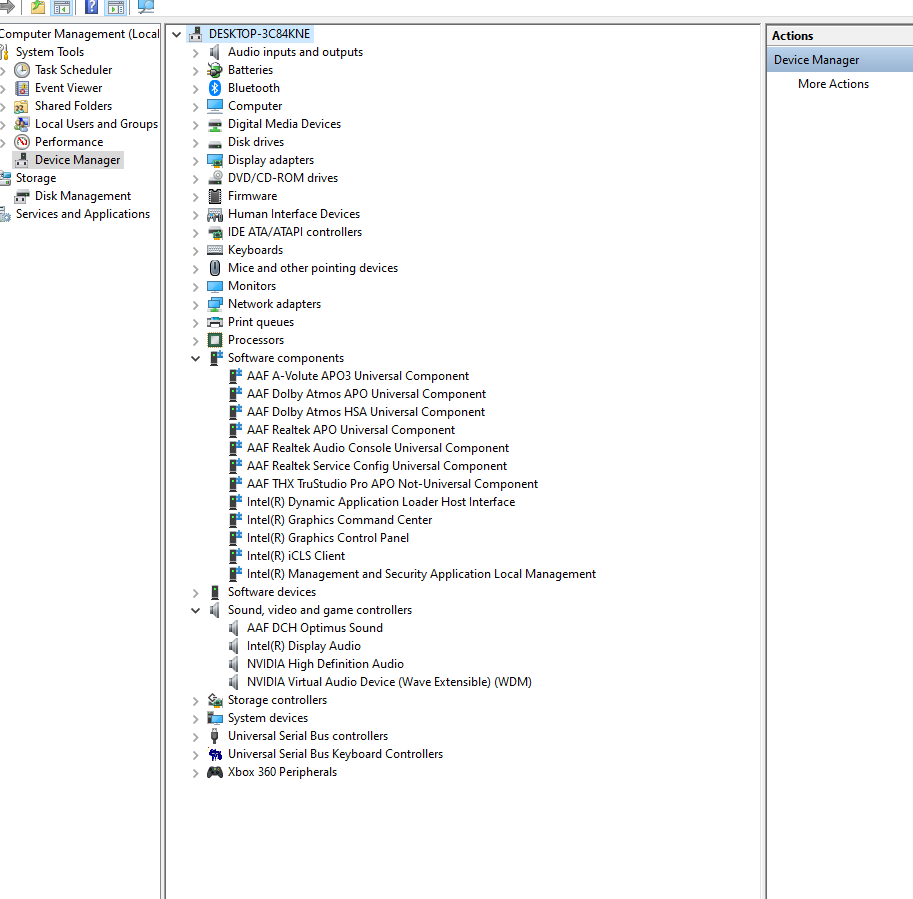
Task: Select Intel(R) Graphics Control Panel
Action: [x=328, y=539]
